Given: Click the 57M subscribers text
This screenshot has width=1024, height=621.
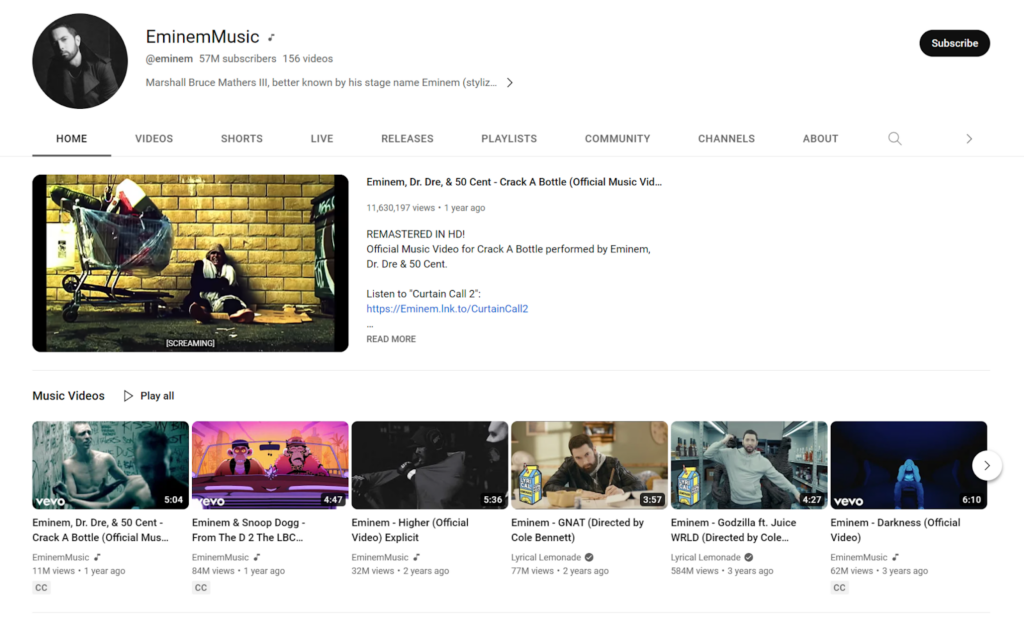Looking at the screenshot, I should click(x=238, y=59).
